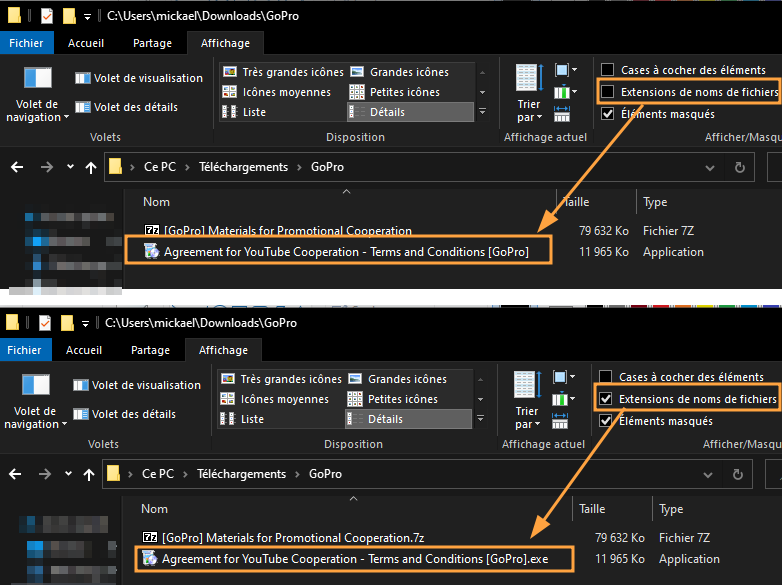
Task: Open group-by dropdown icon in top window
Action: tap(566, 70)
